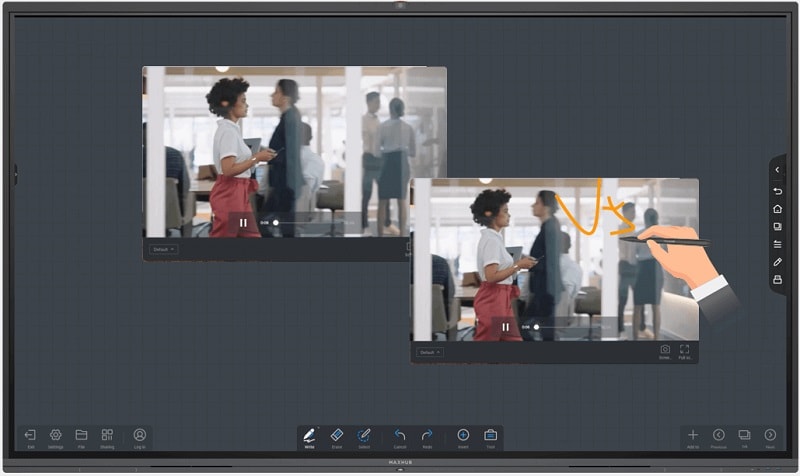
Task: Make the lower-right video full screen
Action: click(685, 352)
